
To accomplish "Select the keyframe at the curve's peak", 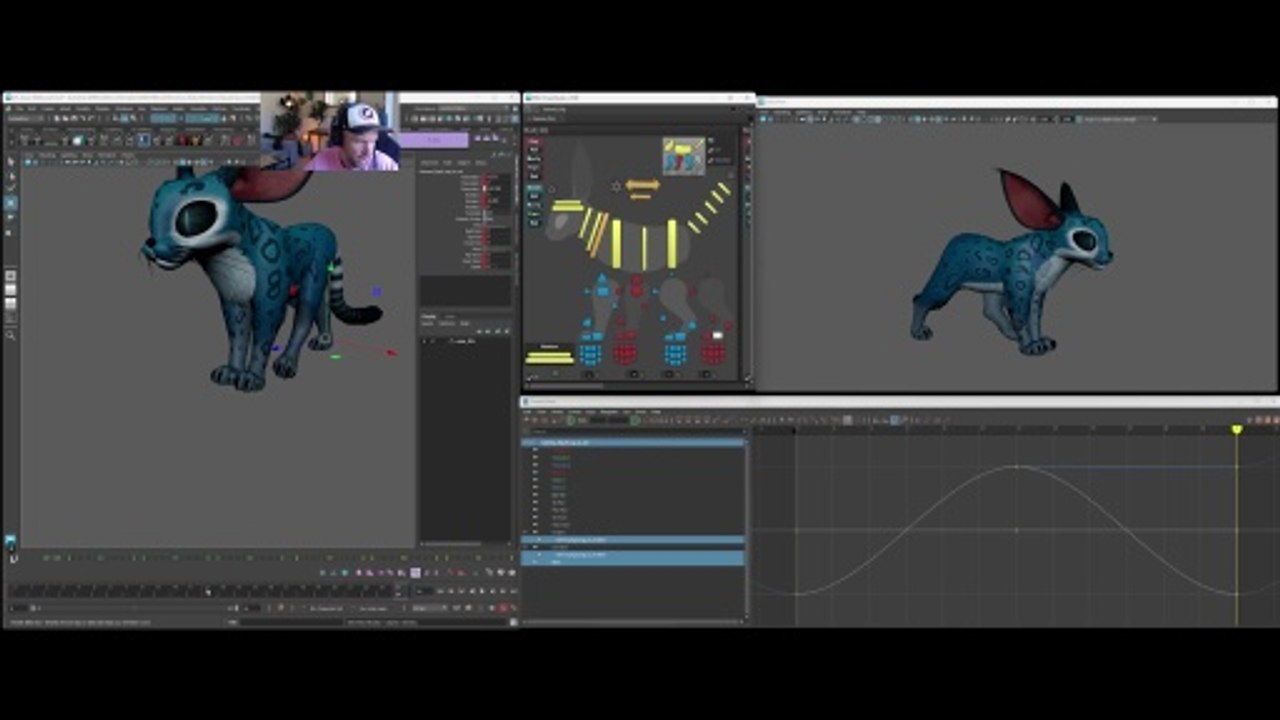I will (x=1017, y=467).
